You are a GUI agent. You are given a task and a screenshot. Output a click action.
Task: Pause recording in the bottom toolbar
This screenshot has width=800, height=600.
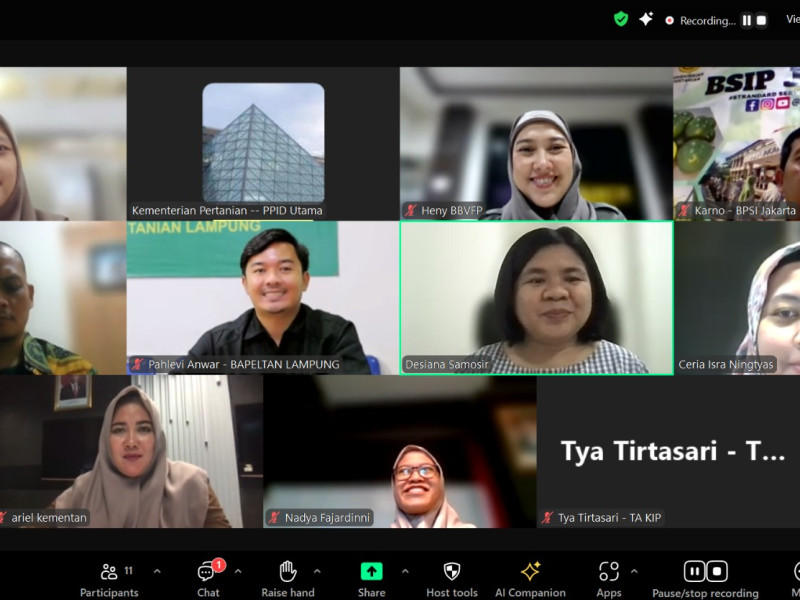(694, 571)
